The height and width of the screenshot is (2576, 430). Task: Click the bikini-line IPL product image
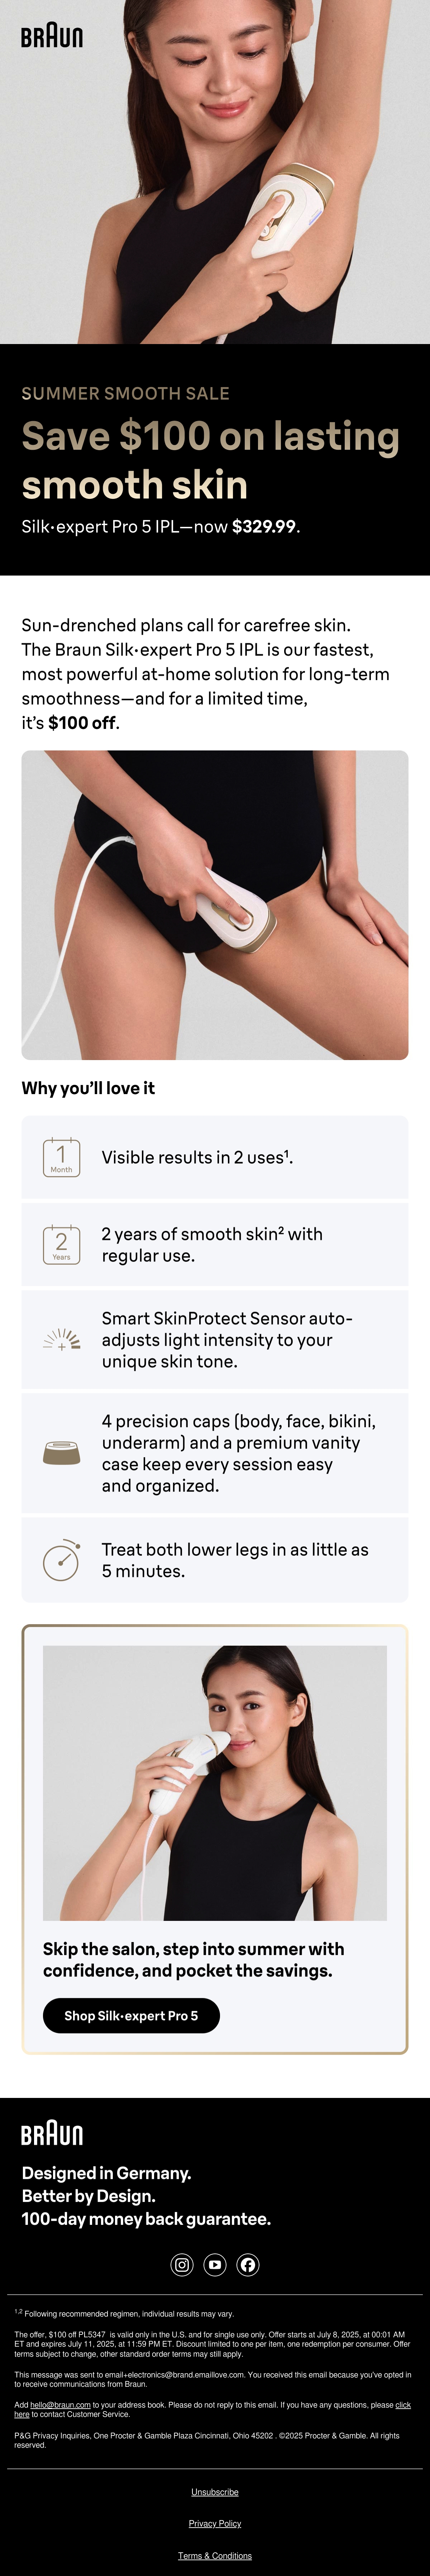coord(215,905)
